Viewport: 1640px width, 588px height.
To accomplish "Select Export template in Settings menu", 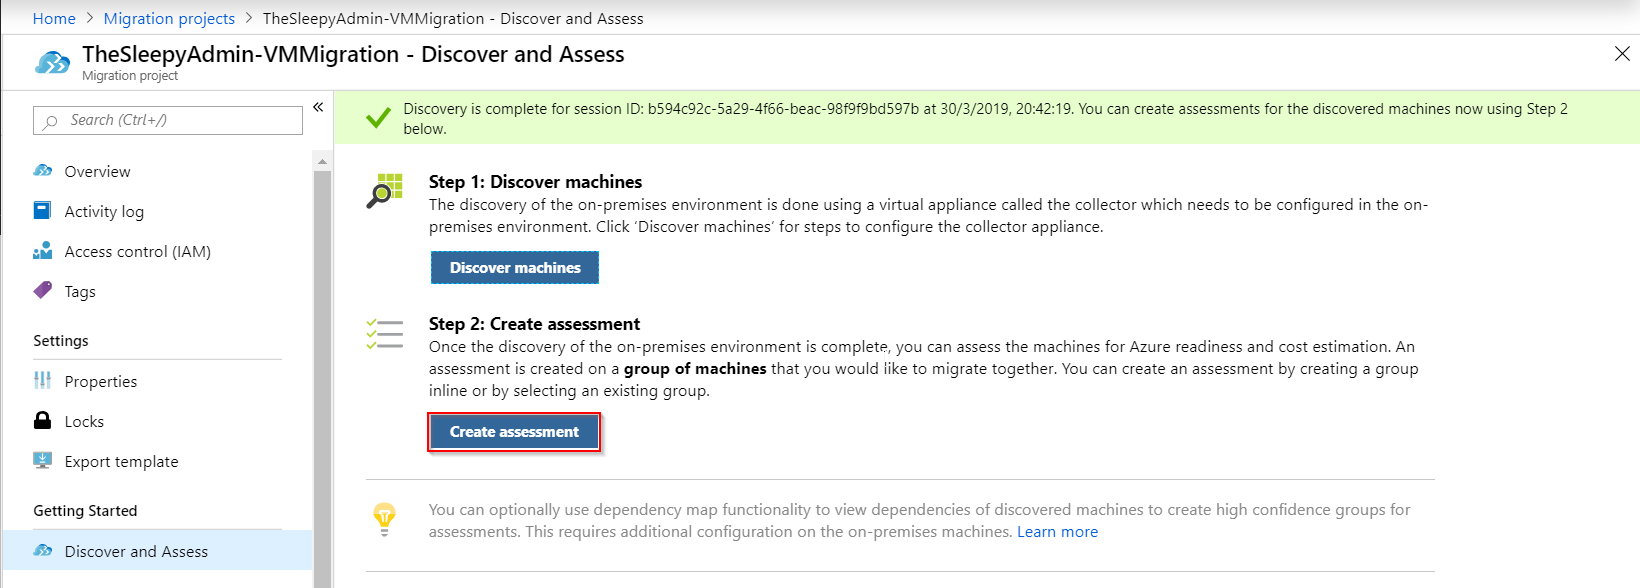I will 121,461.
